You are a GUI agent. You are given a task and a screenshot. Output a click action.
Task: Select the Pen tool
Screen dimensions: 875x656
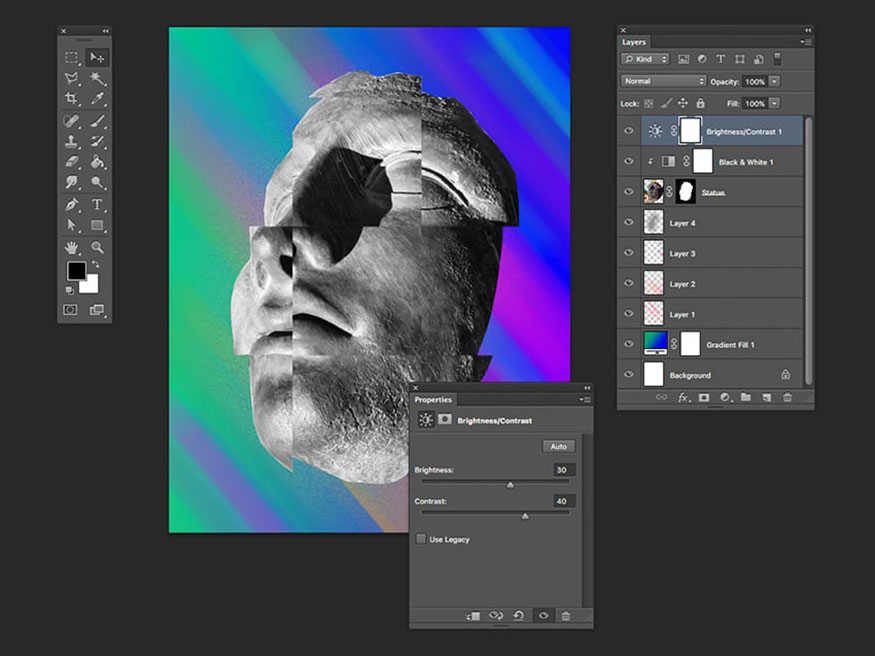click(x=71, y=205)
